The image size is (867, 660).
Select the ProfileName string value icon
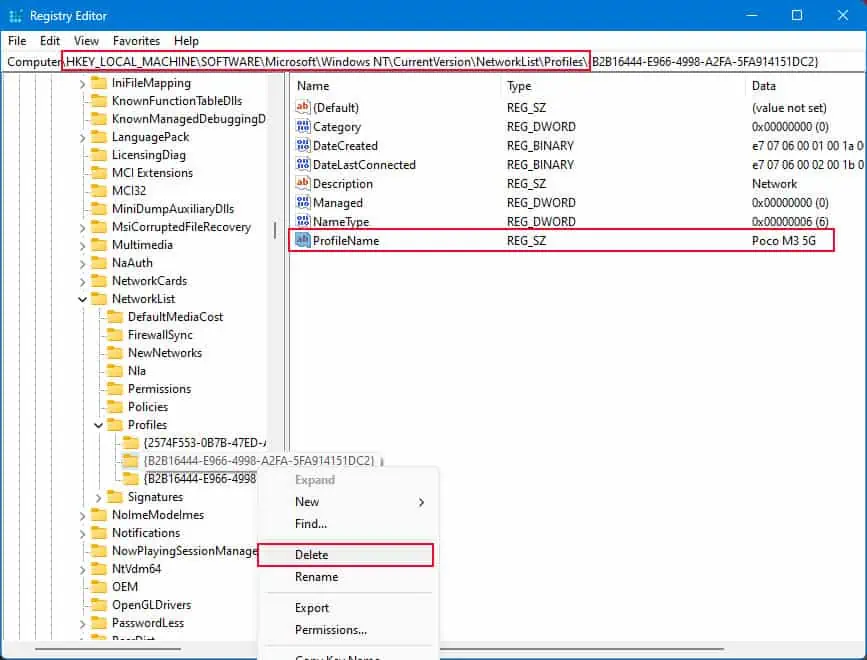pos(305,240)
